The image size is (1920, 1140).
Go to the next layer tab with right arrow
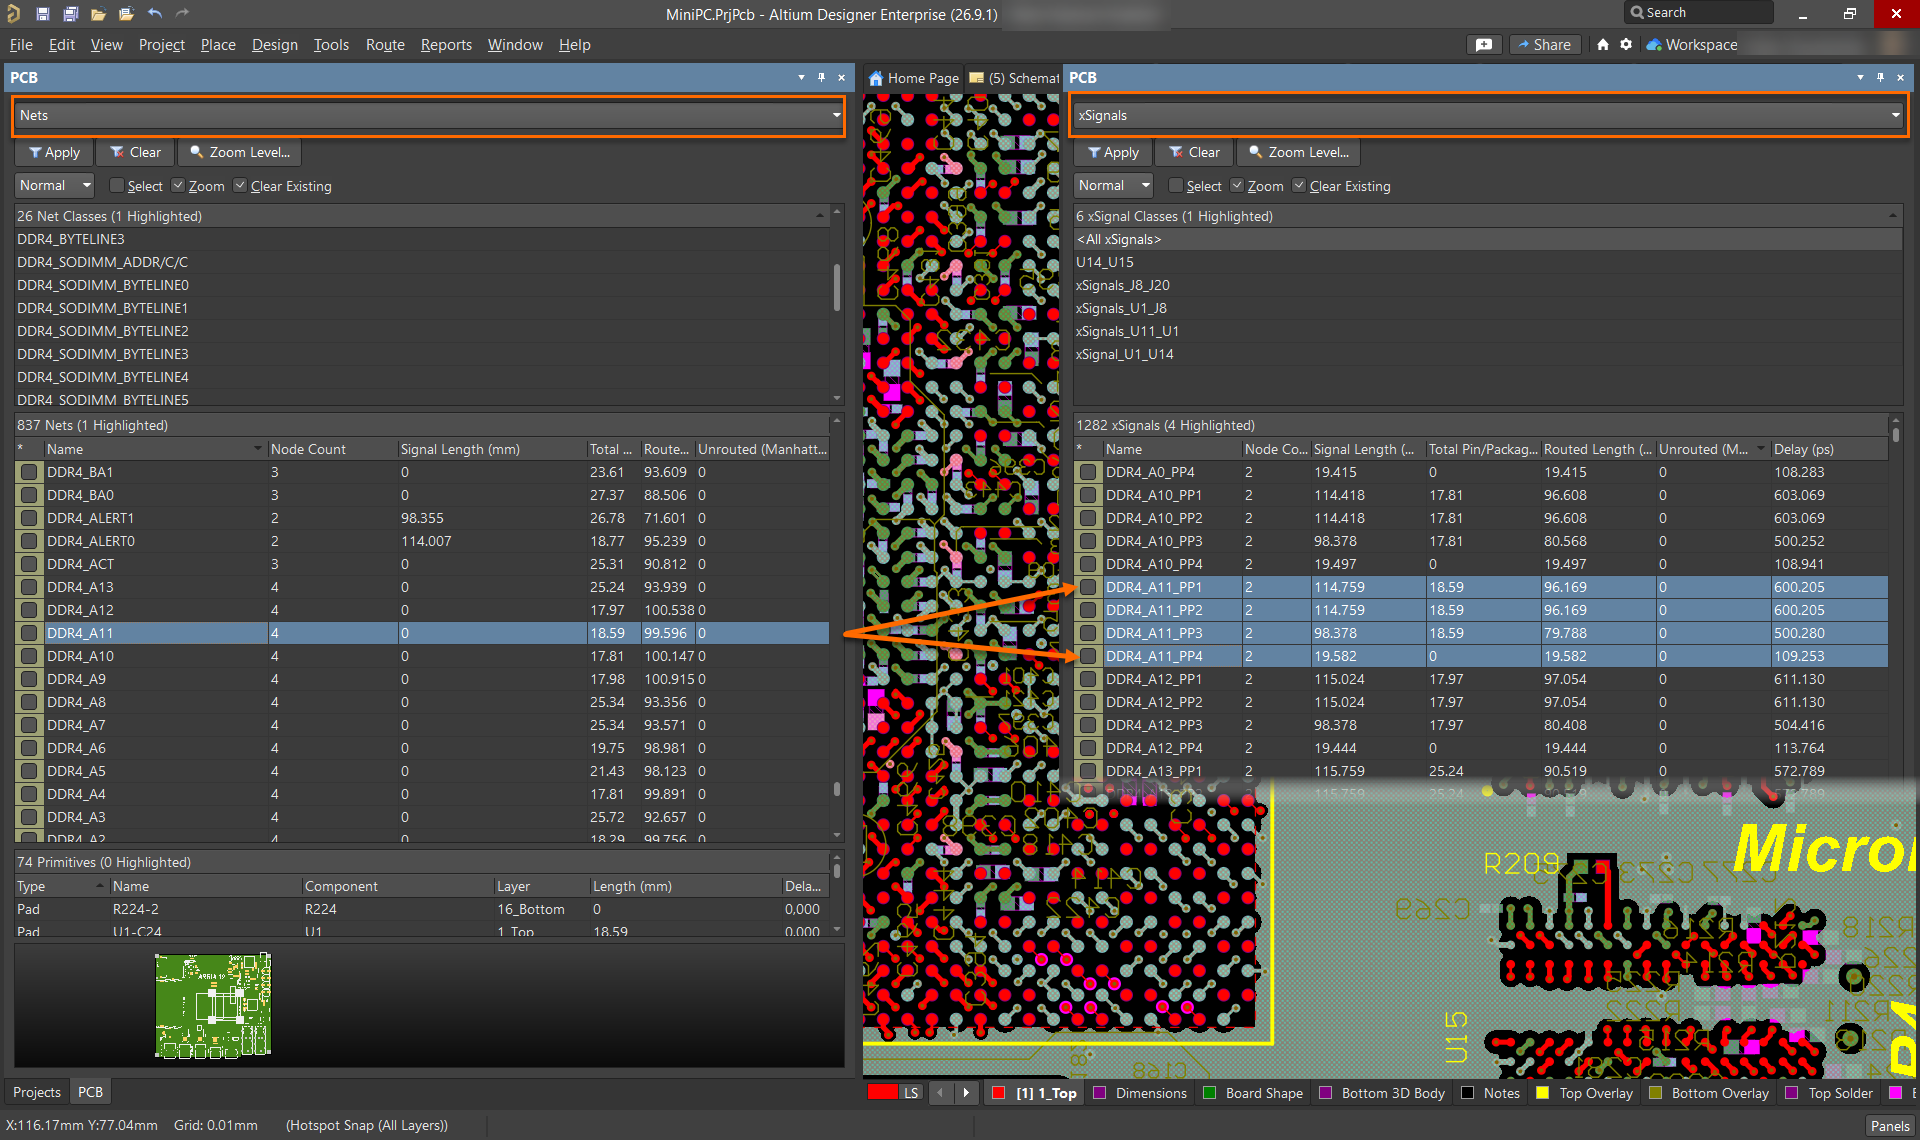(965, 1093)
